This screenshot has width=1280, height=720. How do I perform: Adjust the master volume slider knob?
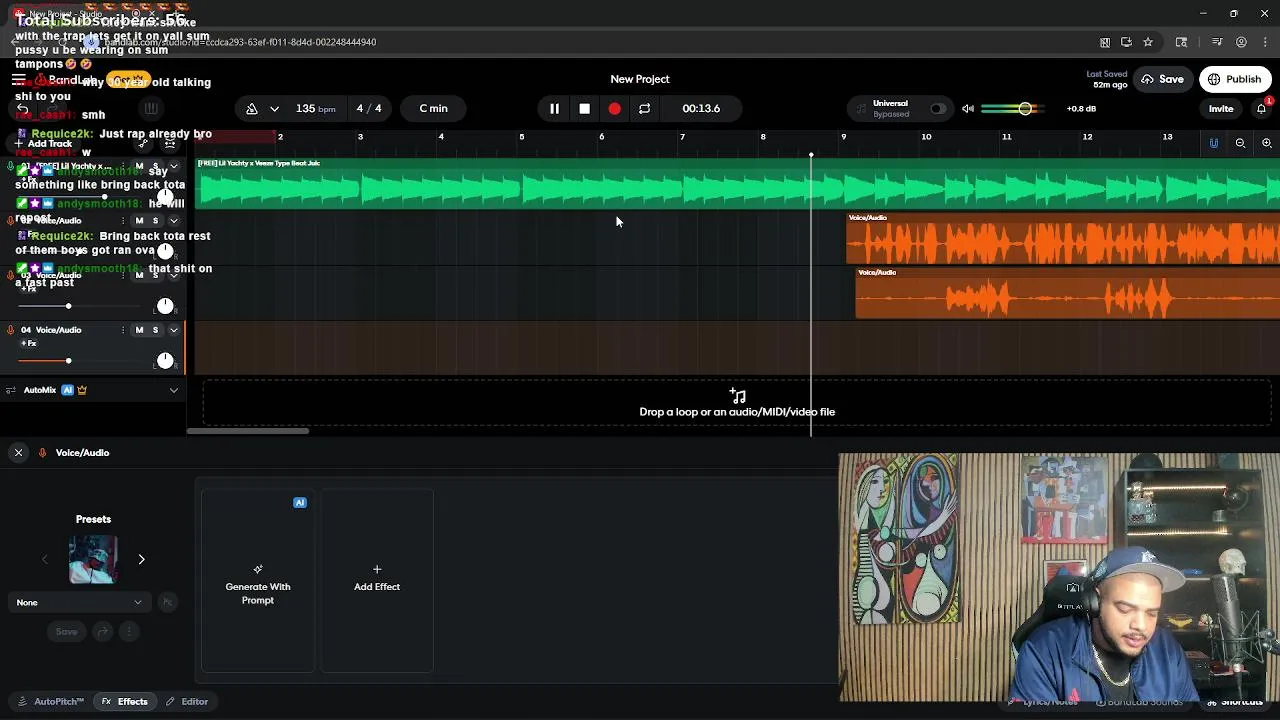point(1025,108)
